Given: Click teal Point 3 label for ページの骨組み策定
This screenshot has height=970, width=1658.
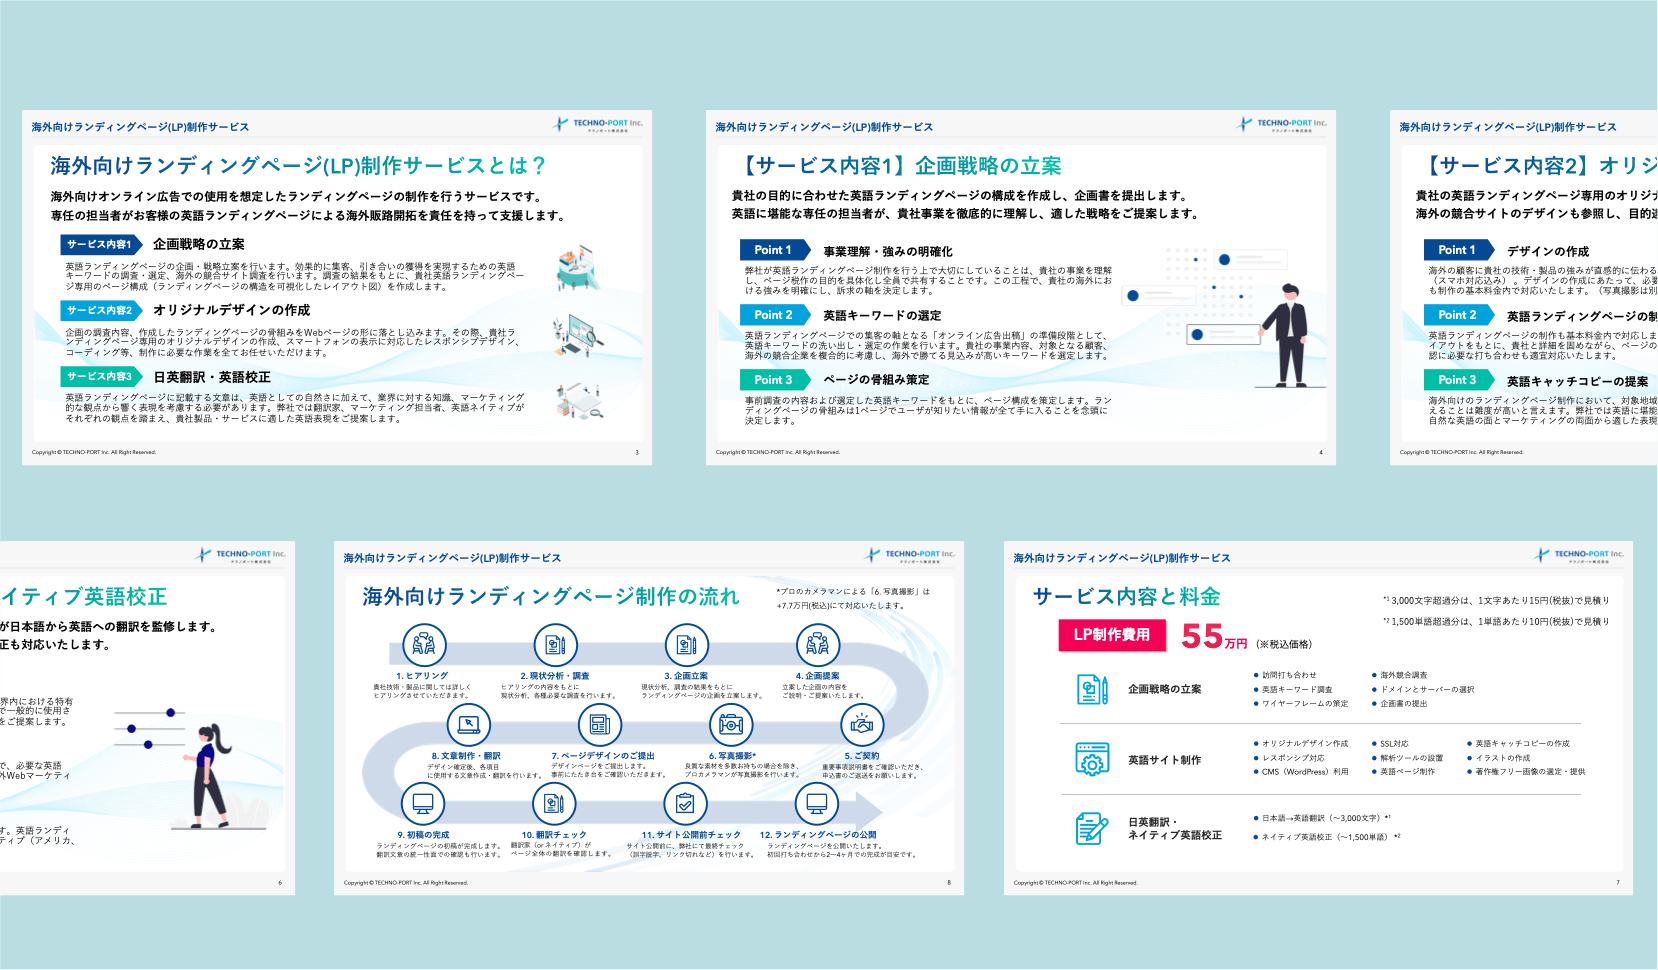Looking at the screenshot, I should point(774,380).
